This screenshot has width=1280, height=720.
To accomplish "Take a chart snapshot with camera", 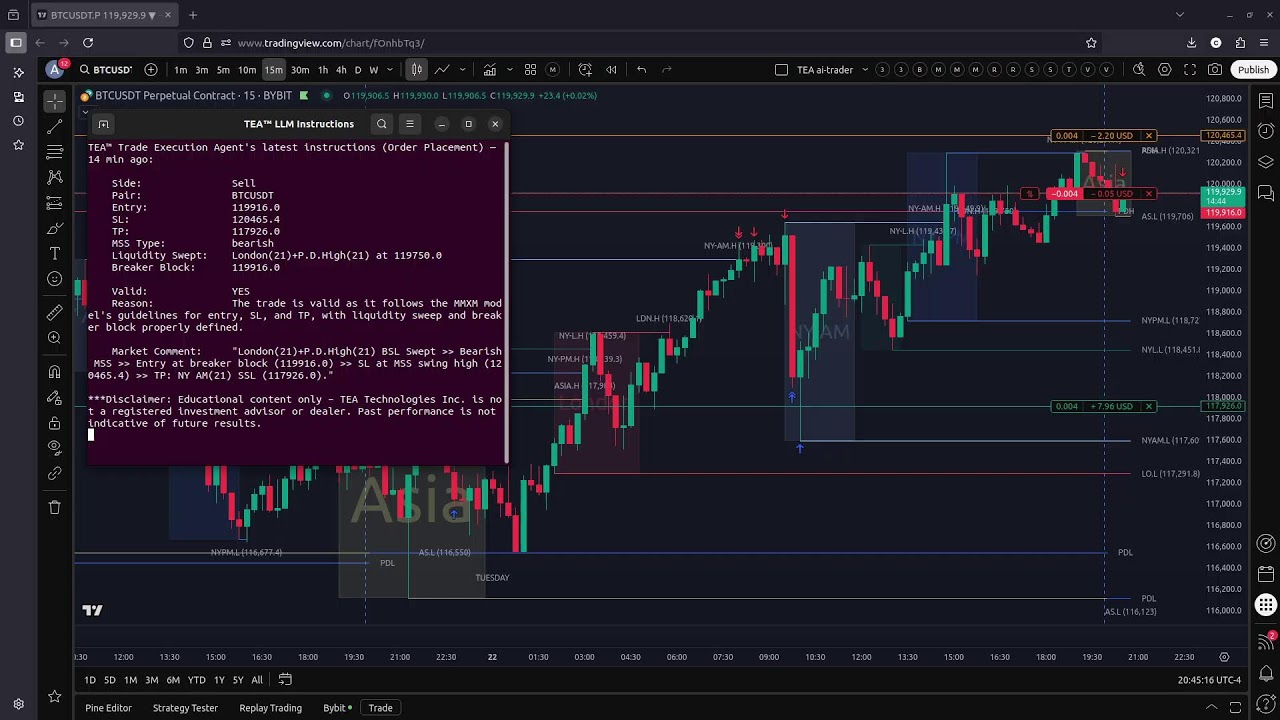I will point(1215,70).
